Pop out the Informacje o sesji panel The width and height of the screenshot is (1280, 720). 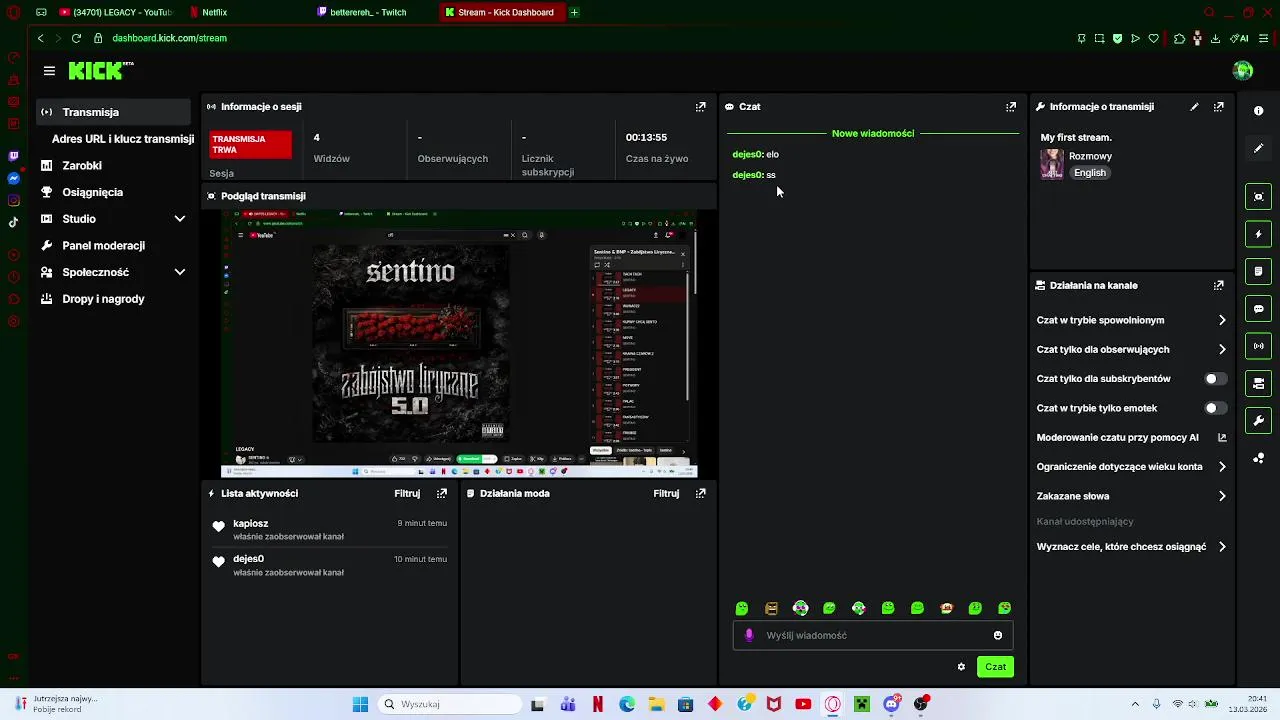701,106
